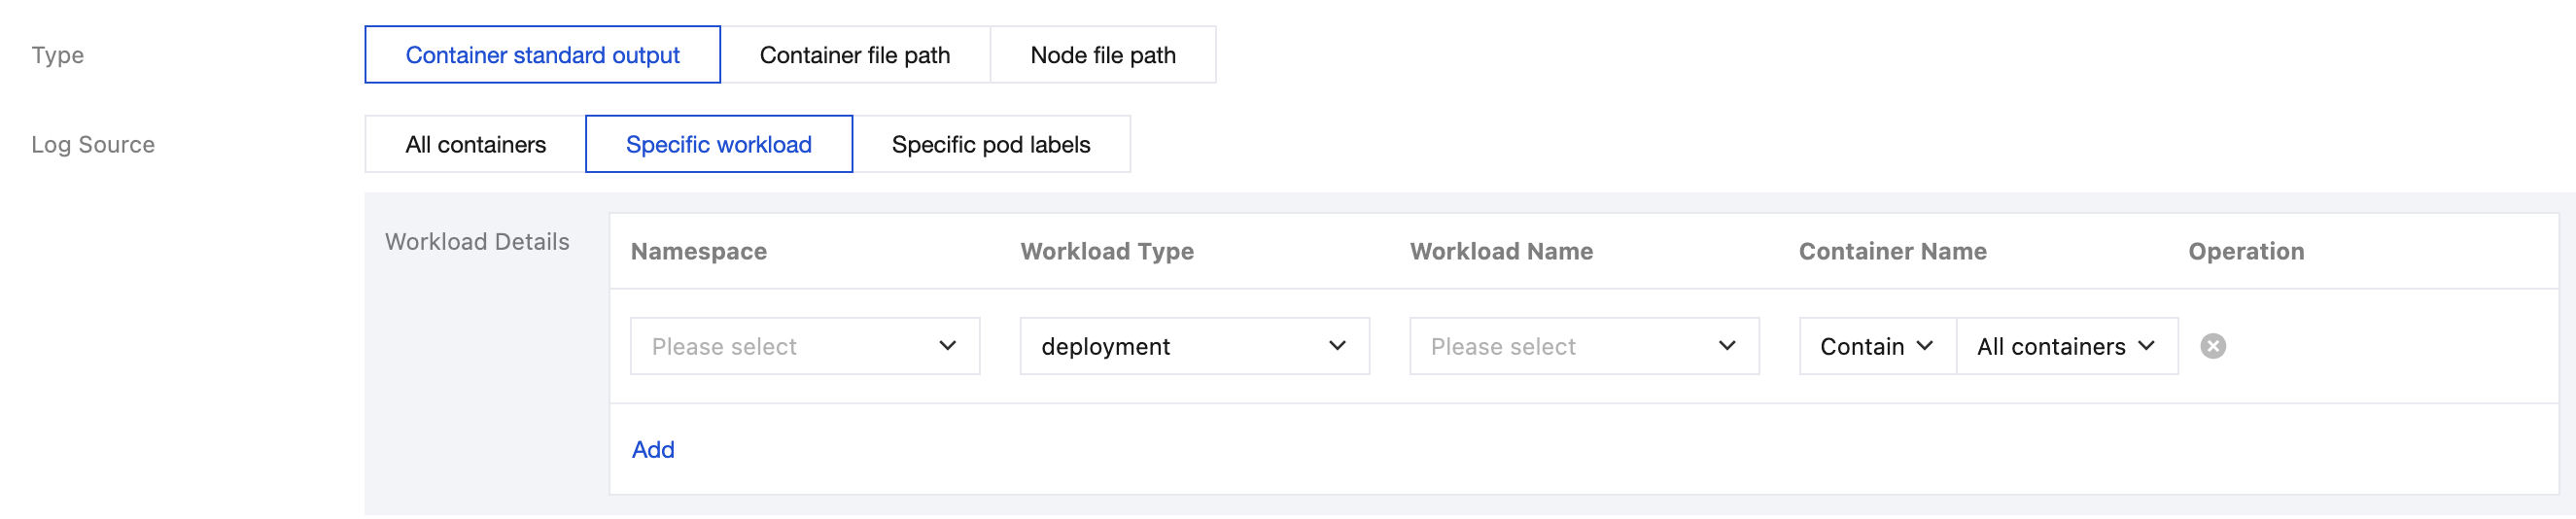The width and height of the screenshot is (2576, 519).
Task: Expand the All containers name dropdown
Action: (2065, 347)
